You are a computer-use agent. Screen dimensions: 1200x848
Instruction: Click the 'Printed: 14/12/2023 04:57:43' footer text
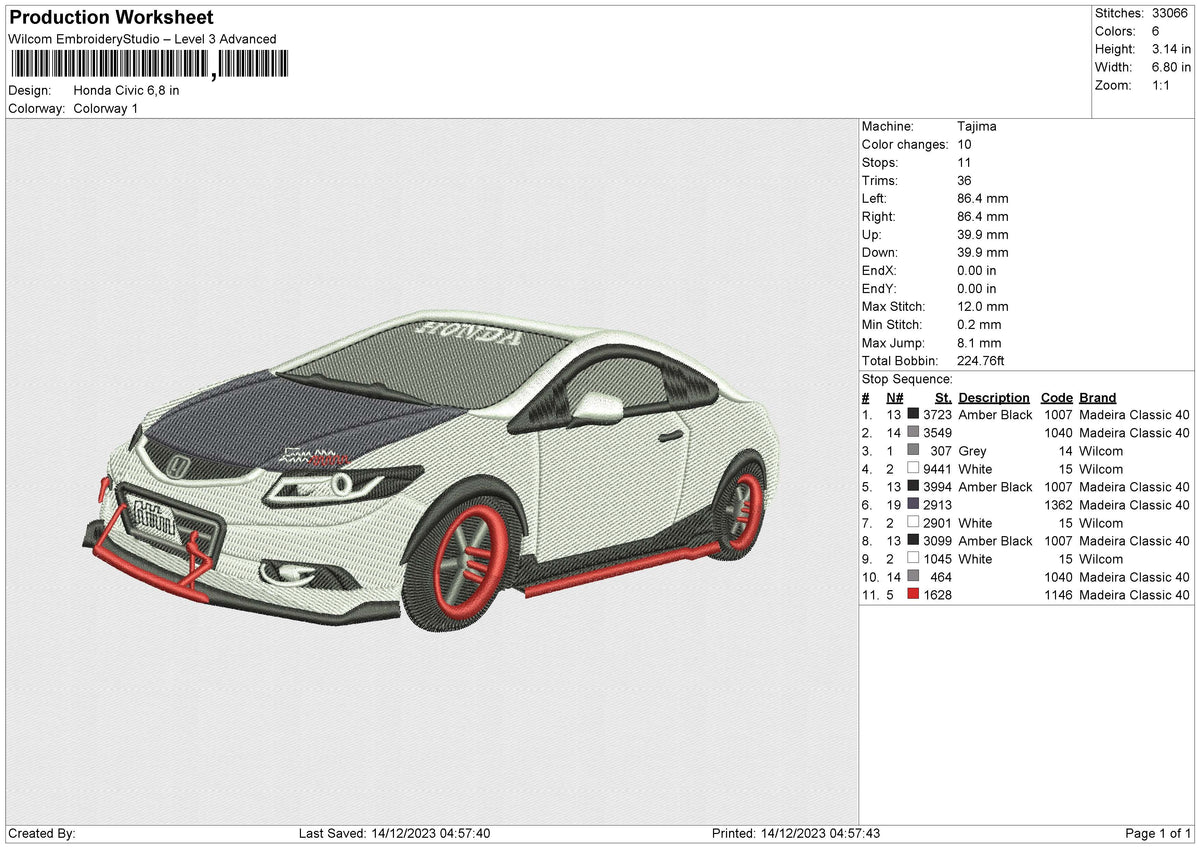[795, 834]
